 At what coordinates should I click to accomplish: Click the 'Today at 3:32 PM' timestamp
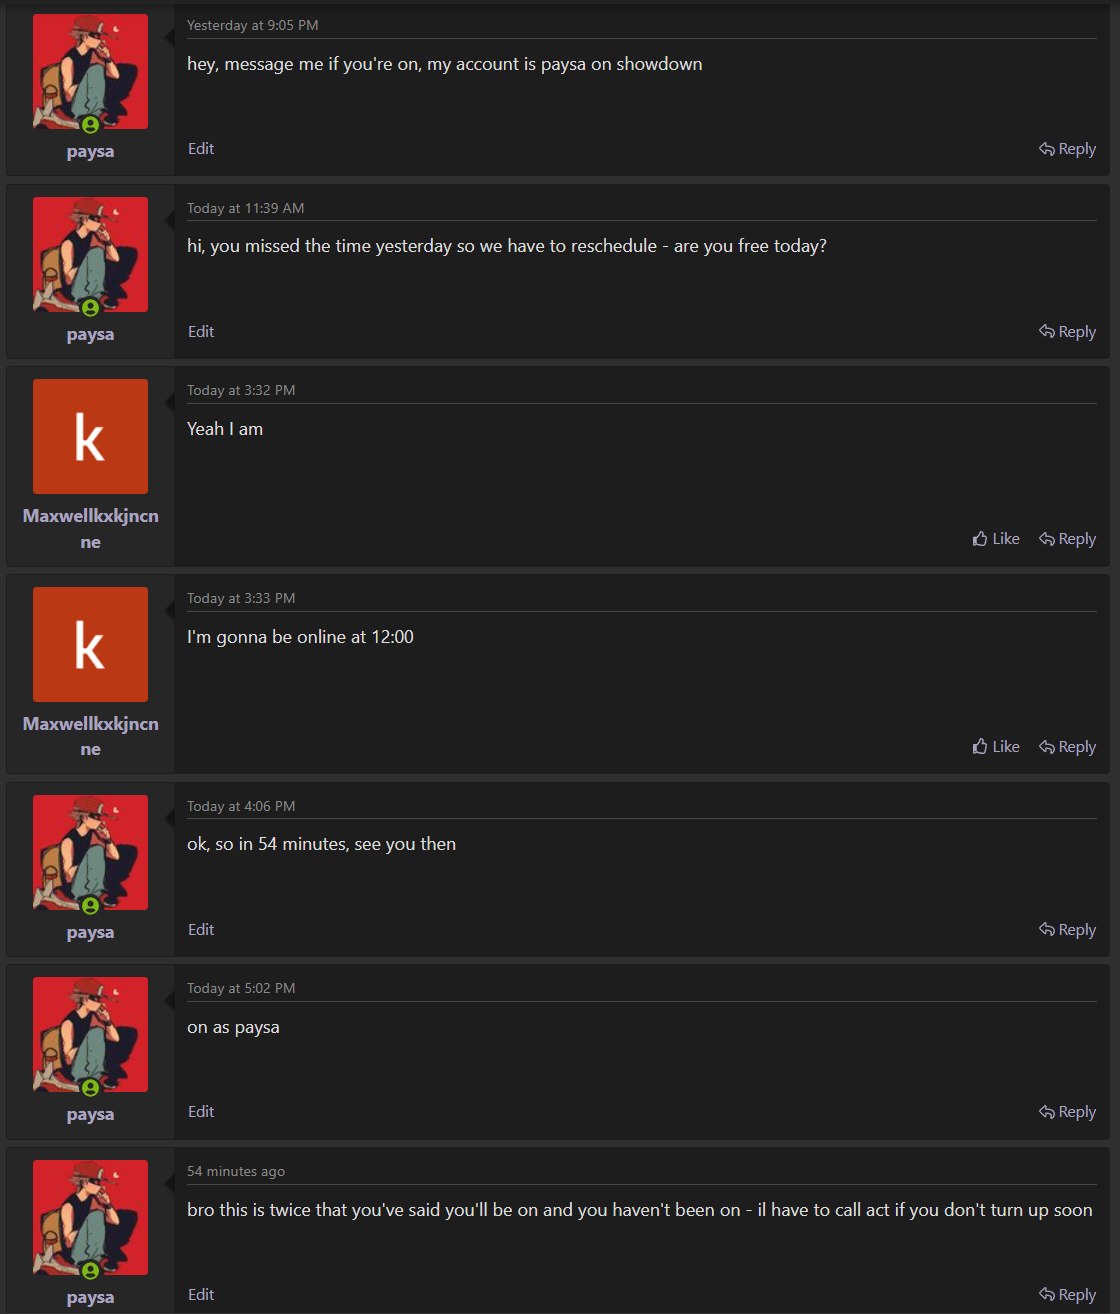tap(241, 390)
